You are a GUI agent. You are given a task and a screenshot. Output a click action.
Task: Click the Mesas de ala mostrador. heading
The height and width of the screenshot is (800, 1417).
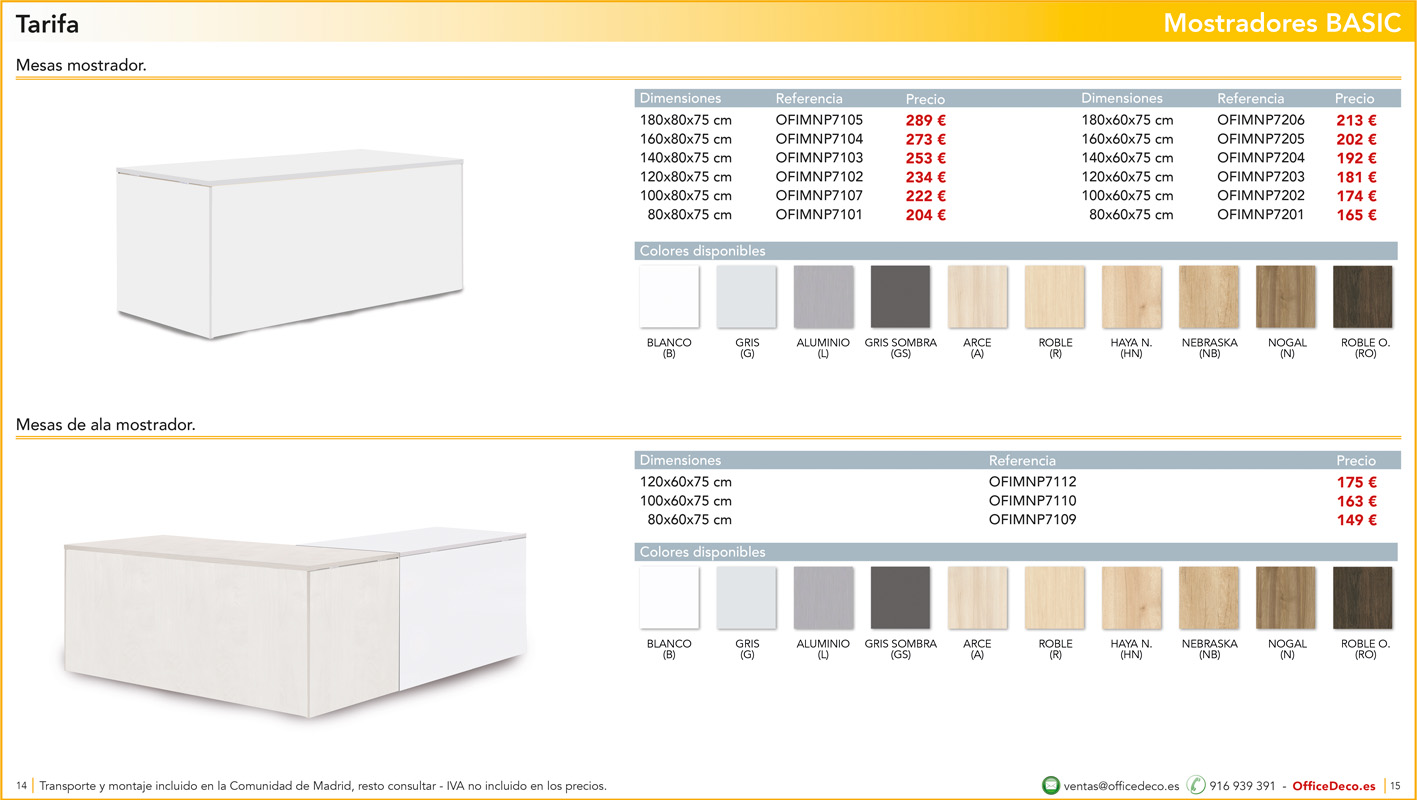pos(106,425)
